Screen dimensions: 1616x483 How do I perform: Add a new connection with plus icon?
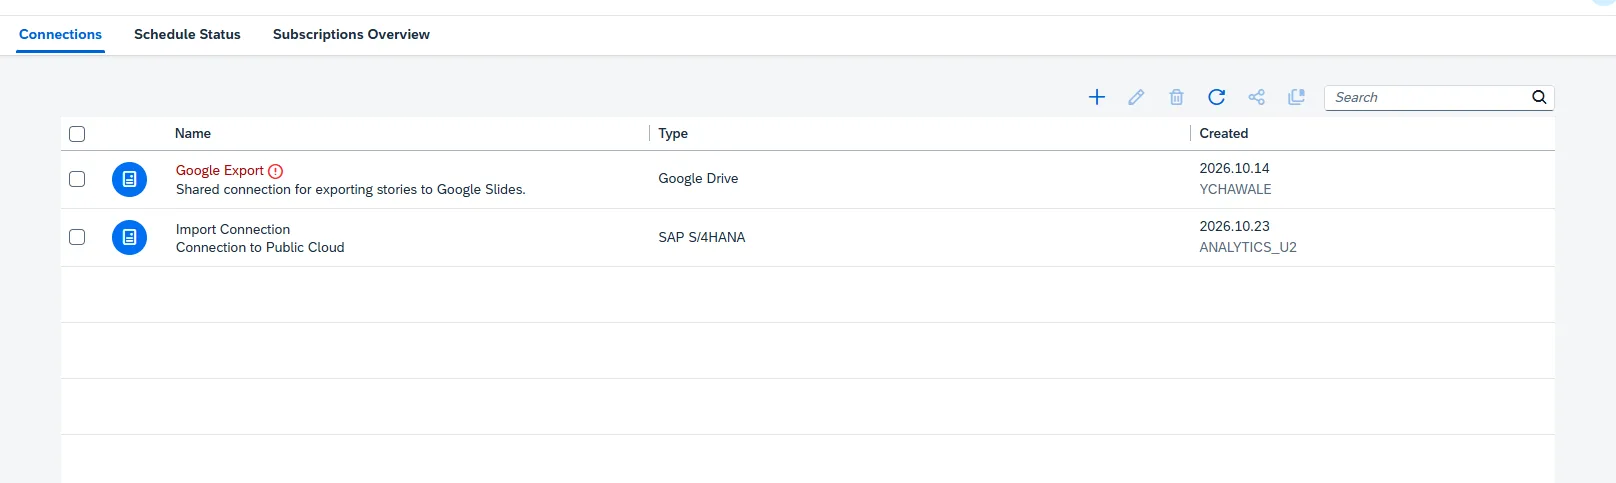coord(1097,97)
